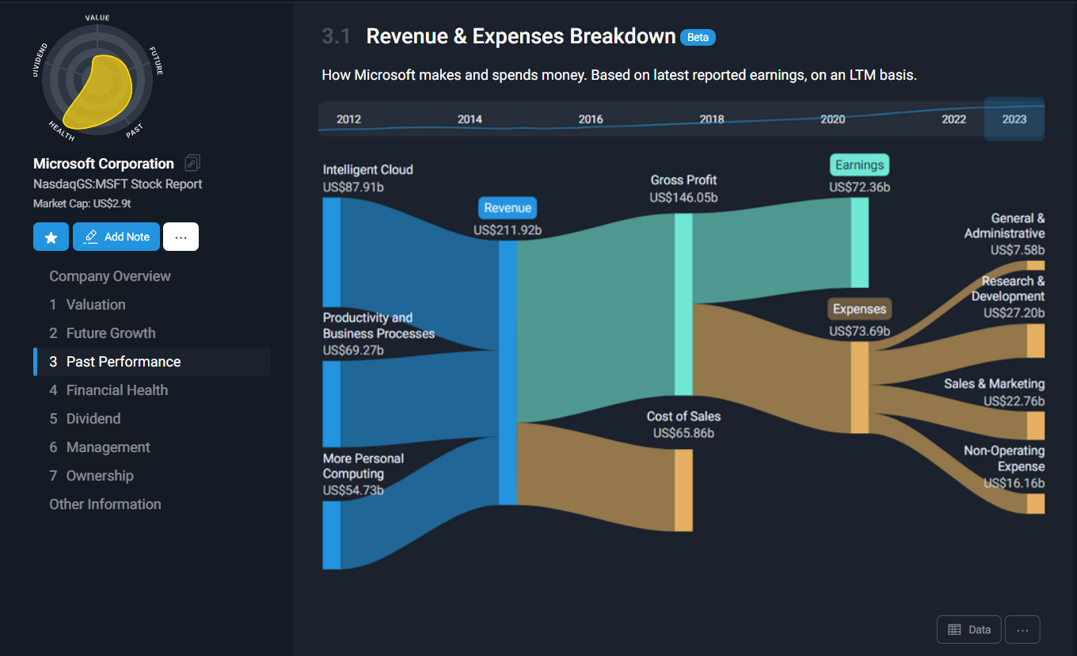Click the Non-Operating Expense label
Screen dimensions: 1077x656
tap(1004, 458)
